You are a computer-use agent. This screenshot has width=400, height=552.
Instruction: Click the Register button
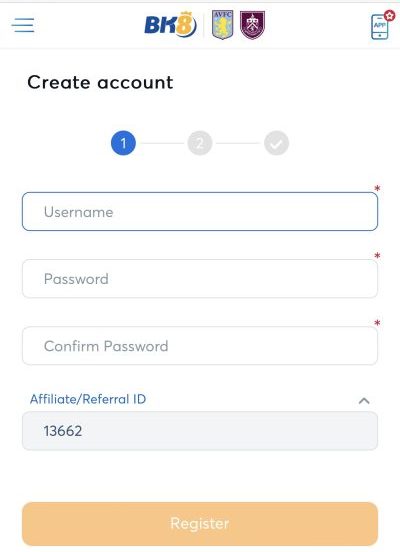point(200,524)
